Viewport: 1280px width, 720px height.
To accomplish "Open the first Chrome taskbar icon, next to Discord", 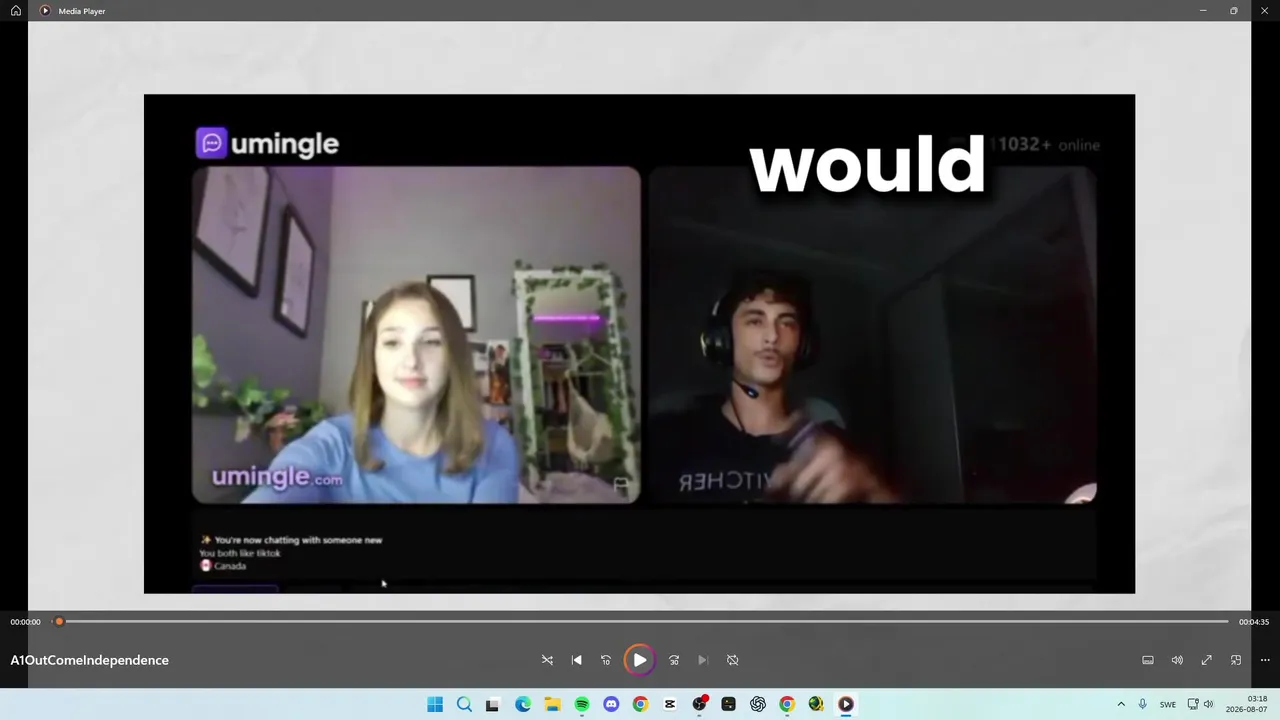I will (640, 704).
